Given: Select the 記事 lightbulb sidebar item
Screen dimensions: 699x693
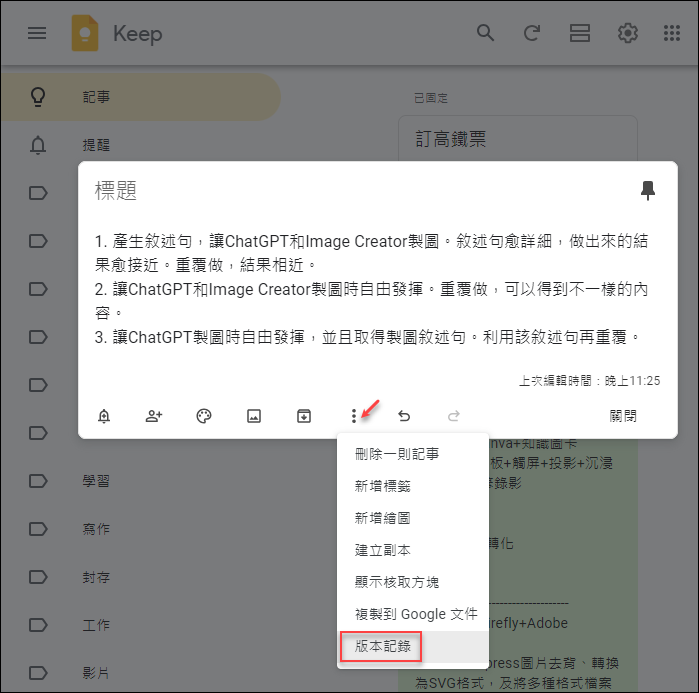Looking at the screenshot, I should (x=141, y=97).
